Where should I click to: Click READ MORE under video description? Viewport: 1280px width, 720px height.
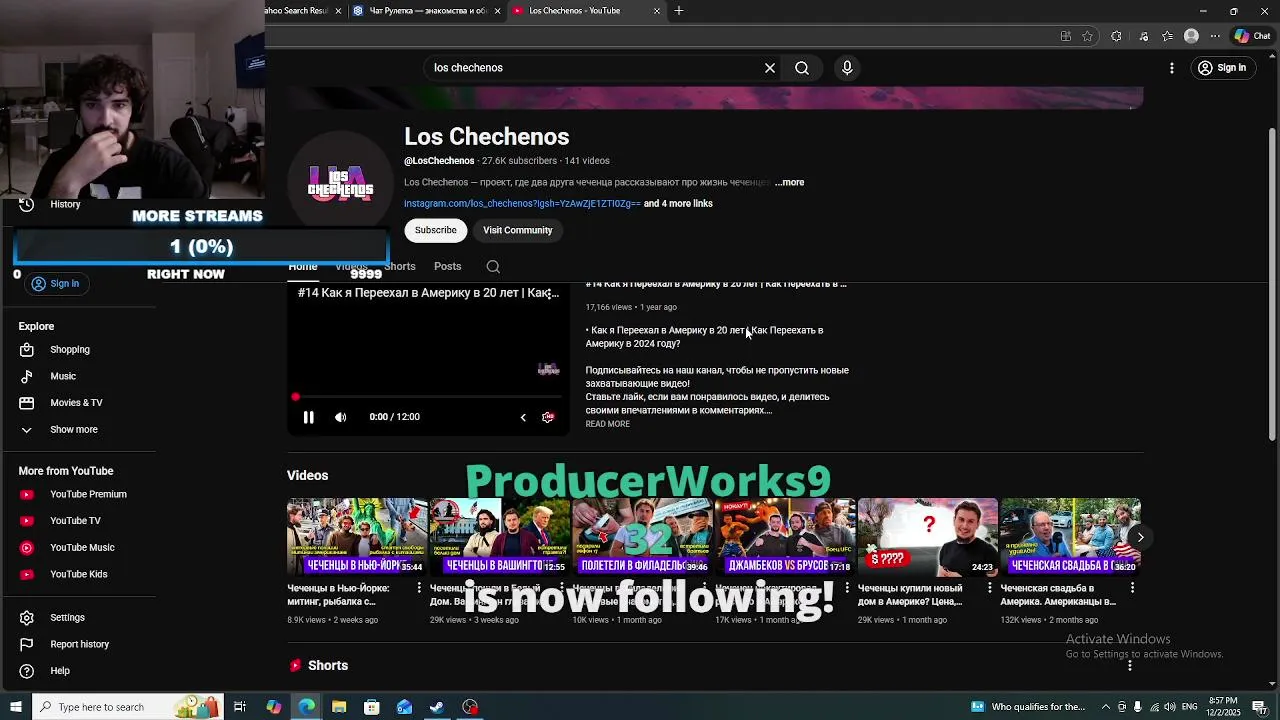point(608,424)
